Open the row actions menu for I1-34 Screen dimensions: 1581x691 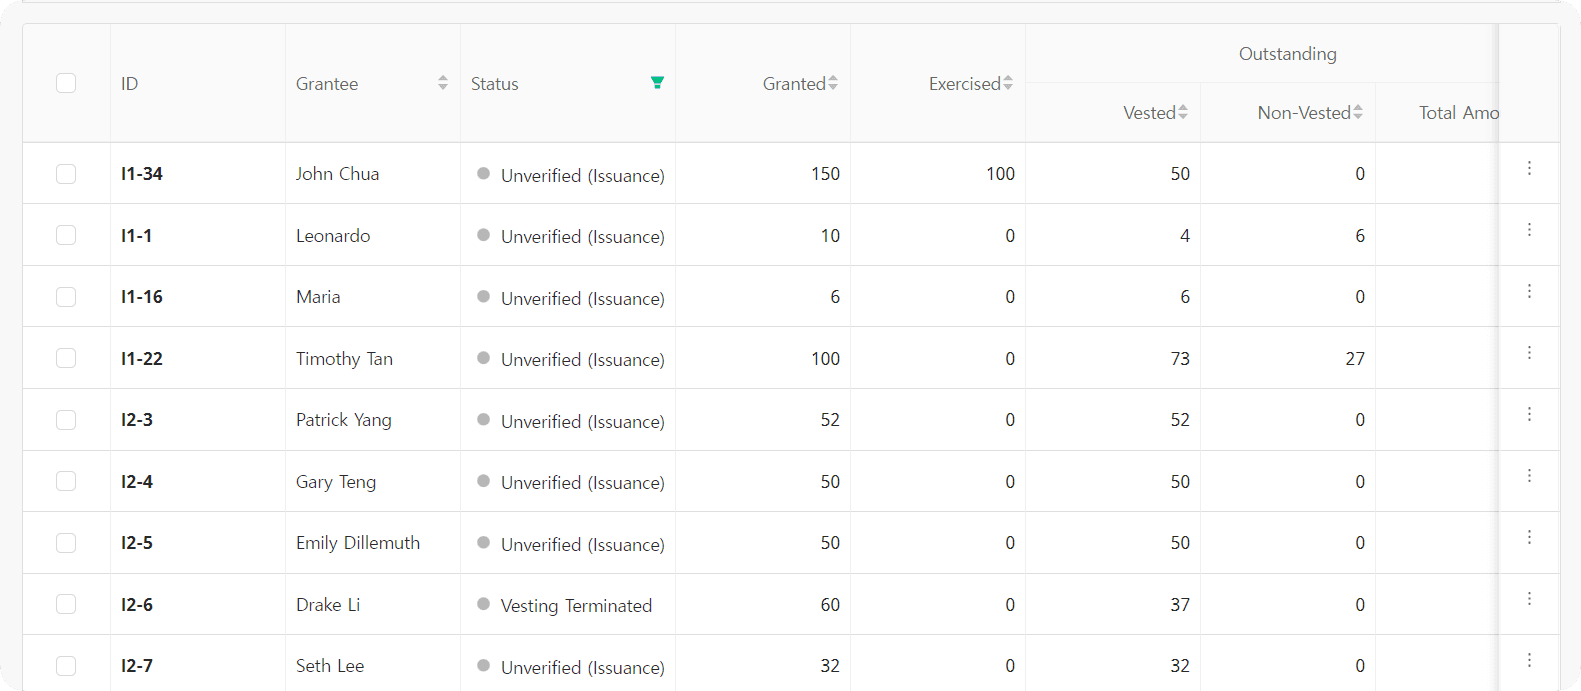1529,168
